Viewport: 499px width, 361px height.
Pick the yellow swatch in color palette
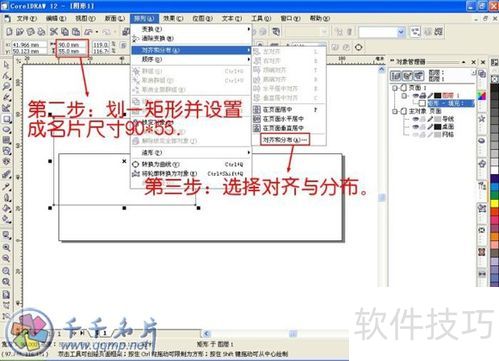pos(495,203)
